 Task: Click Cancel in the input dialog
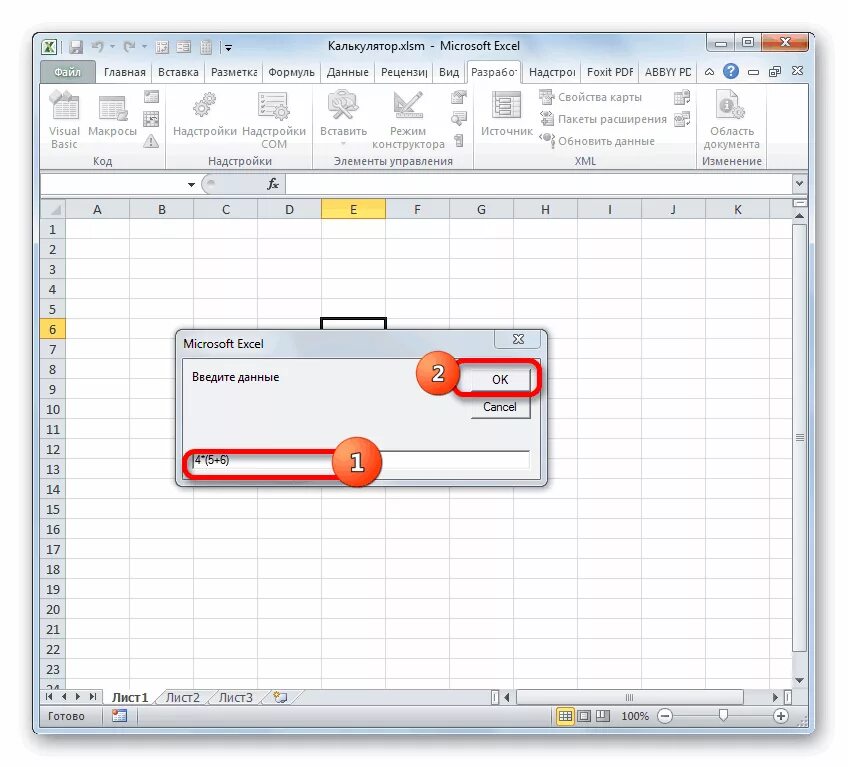pos(500,407)
